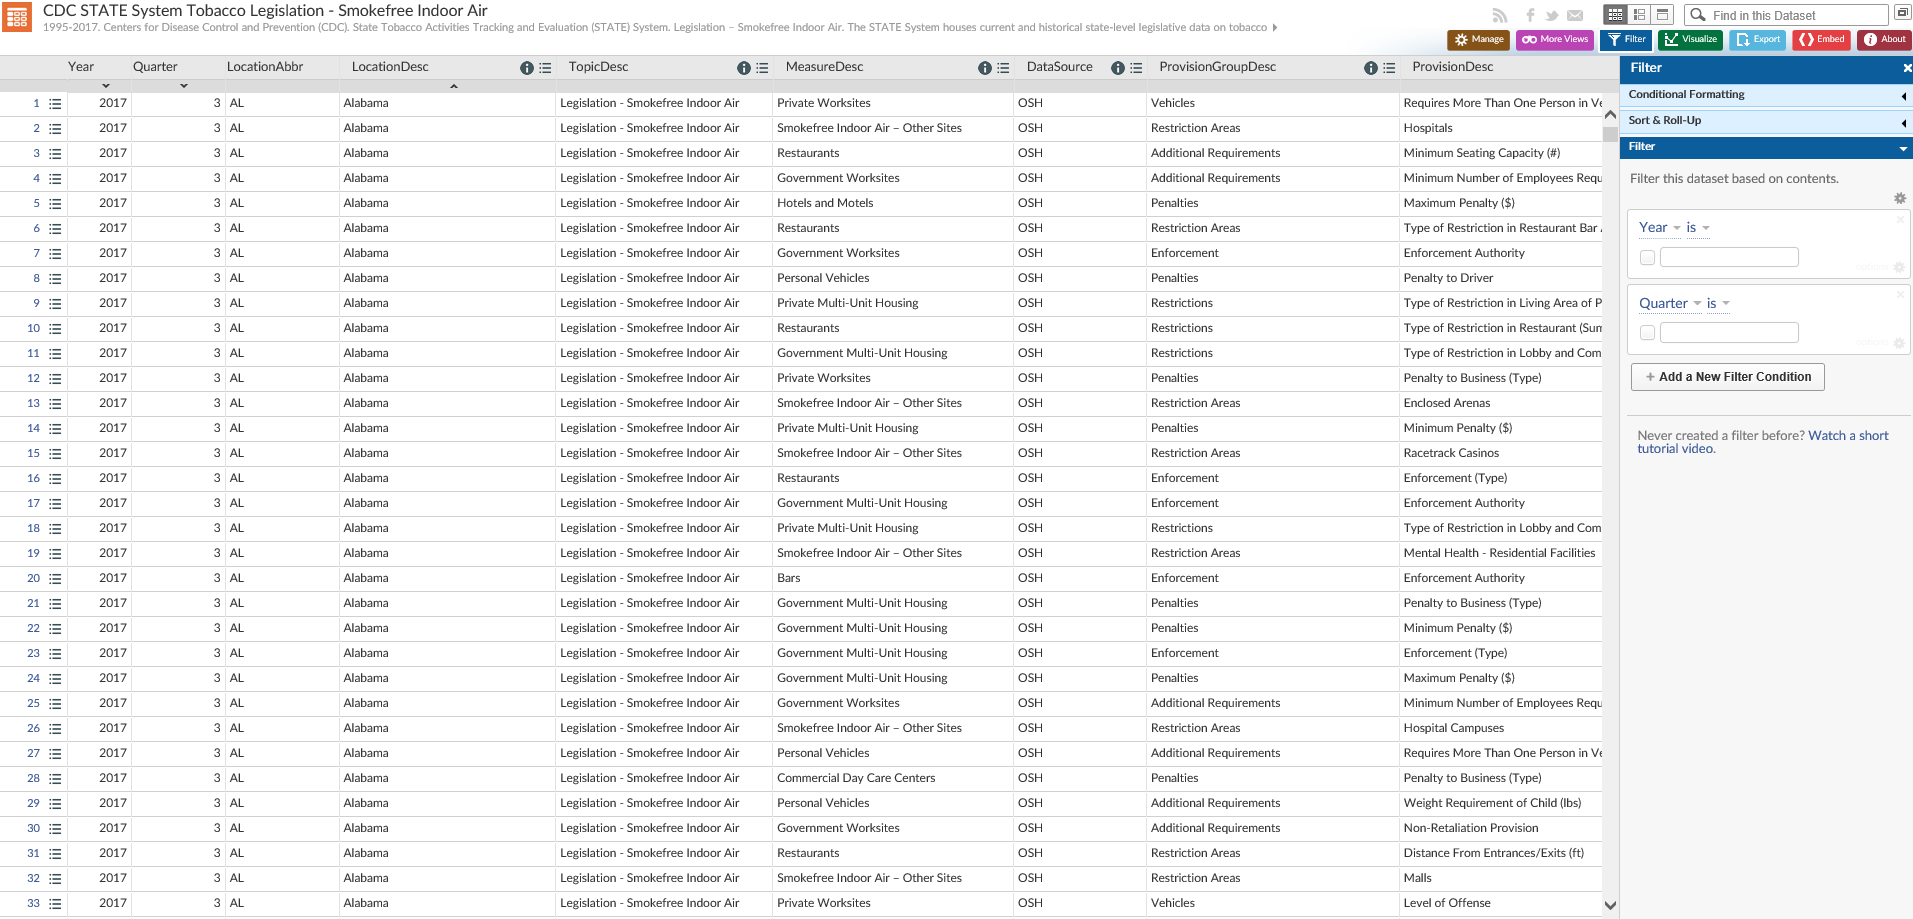Expand the dataset description arrow
Viewport: 1913px width, 919px height.
coord(1275,28)
